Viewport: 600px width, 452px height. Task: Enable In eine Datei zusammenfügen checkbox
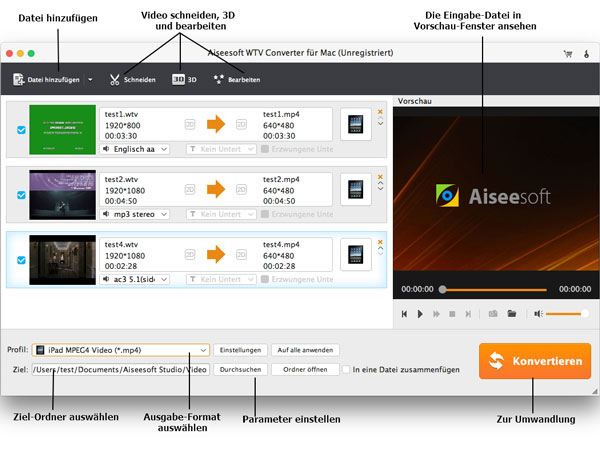[x=346, y=370]
